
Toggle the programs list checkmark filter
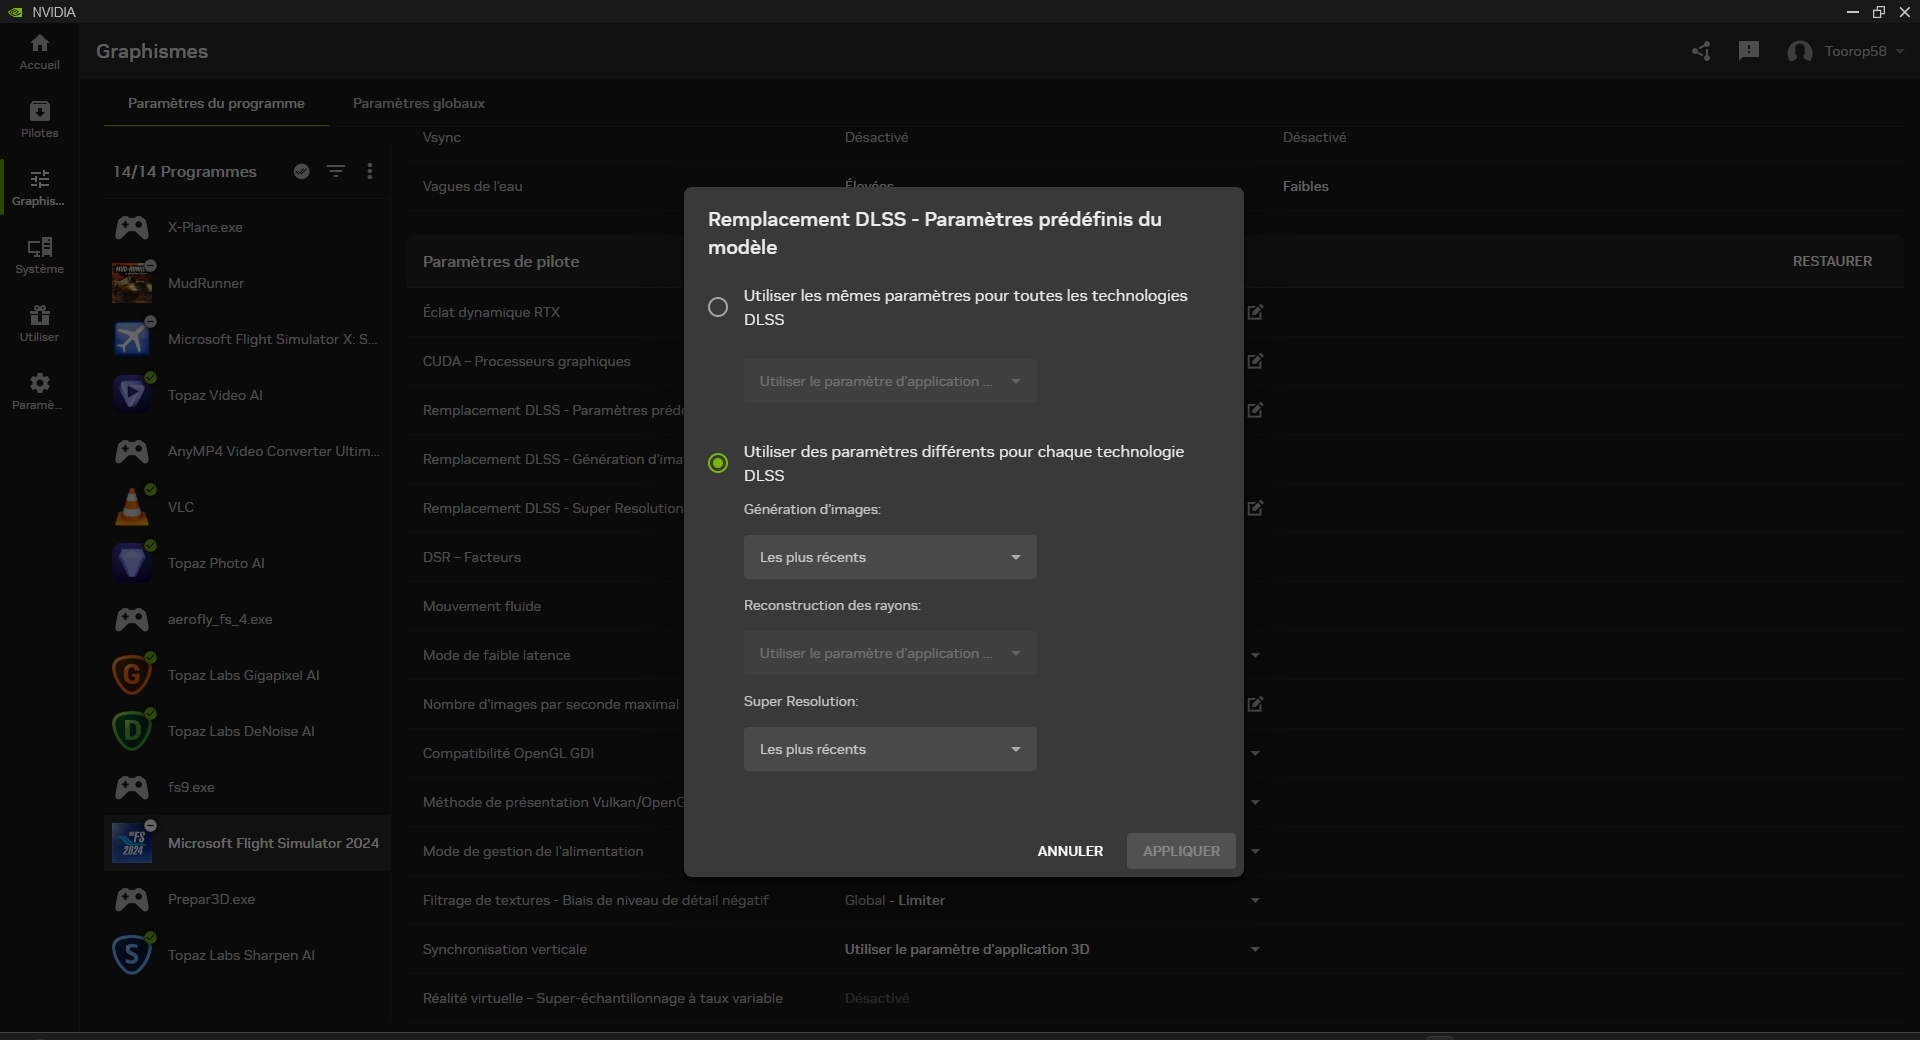301,172
